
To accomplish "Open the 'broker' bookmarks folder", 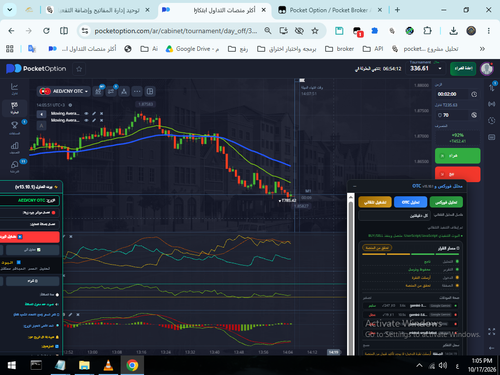I will tap(339, 49).
